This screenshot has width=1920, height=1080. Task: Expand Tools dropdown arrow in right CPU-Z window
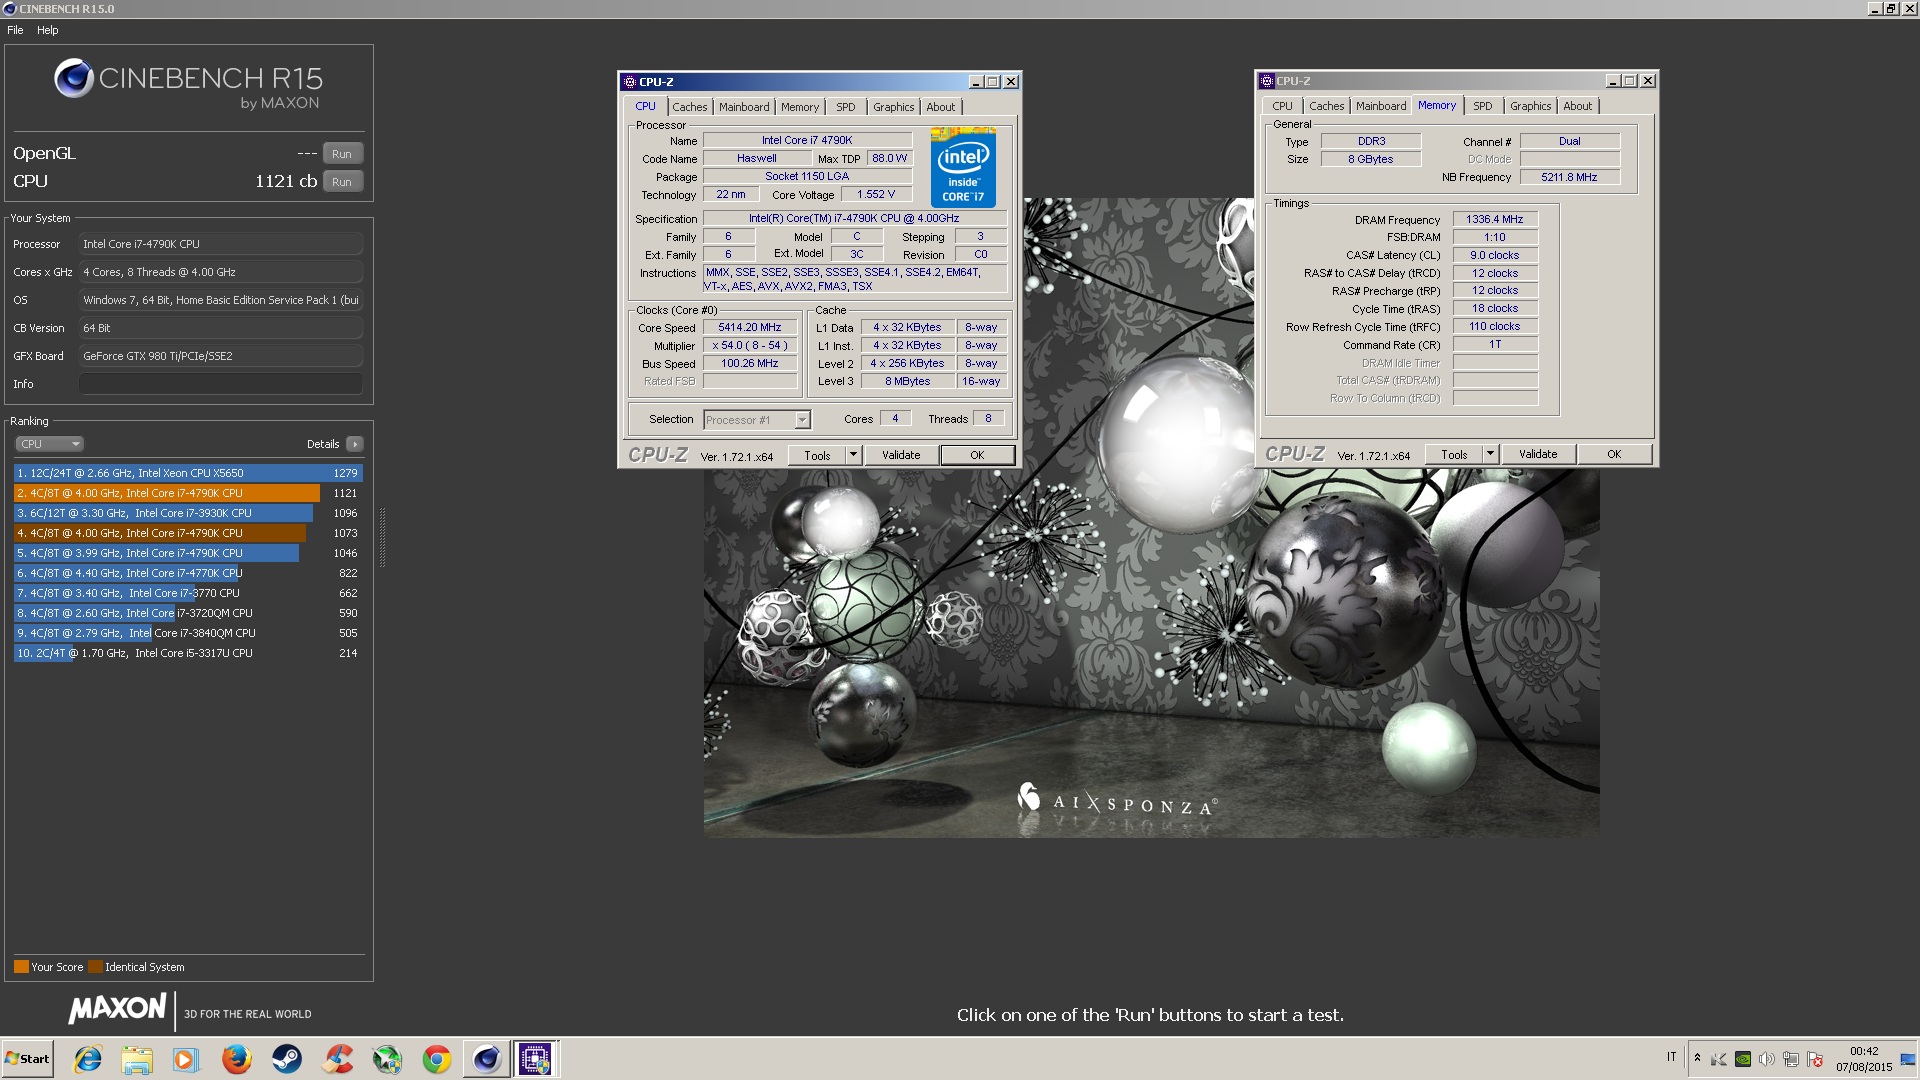[x=1490, y=454]
